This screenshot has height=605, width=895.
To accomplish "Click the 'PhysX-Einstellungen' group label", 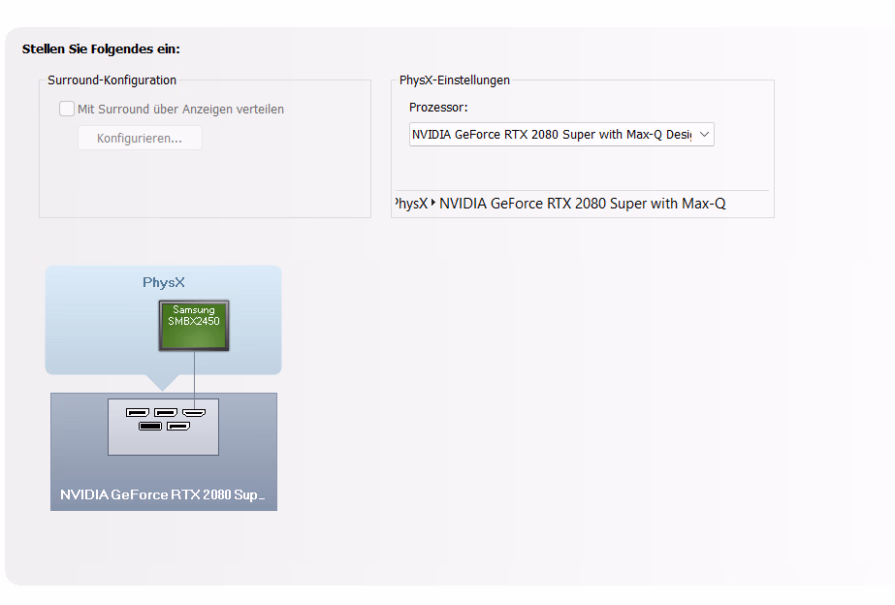I will click(x=454, y=80).
